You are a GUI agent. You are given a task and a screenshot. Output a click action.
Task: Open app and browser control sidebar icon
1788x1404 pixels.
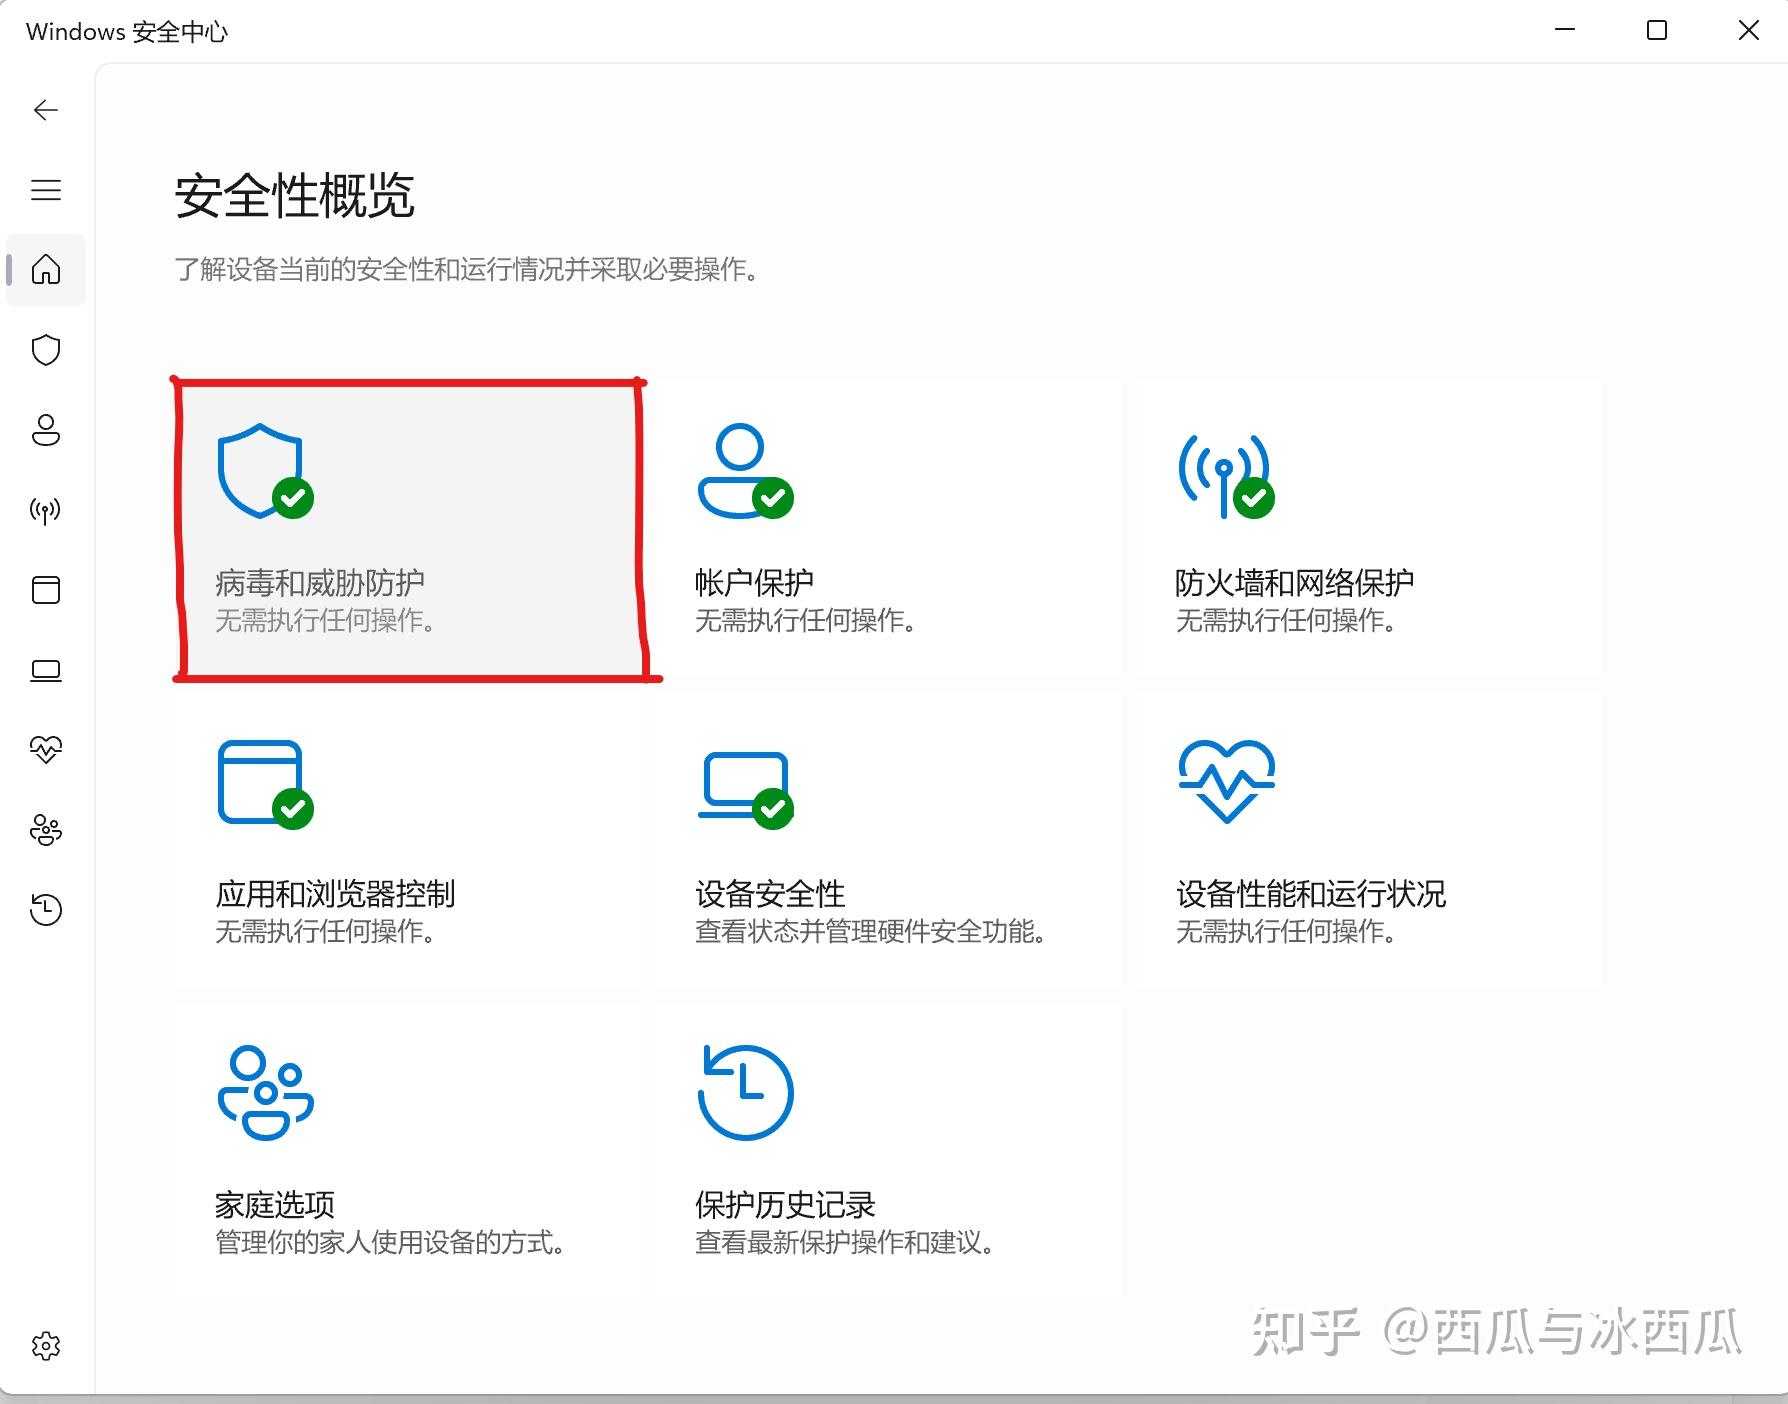pyautogui.click(x=46, y=590)
